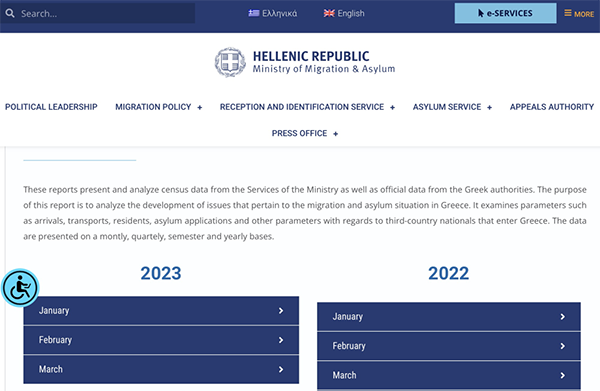600x391 pixels.
Task: Expand Asylum Service plus sign
Action: point(489,108)
